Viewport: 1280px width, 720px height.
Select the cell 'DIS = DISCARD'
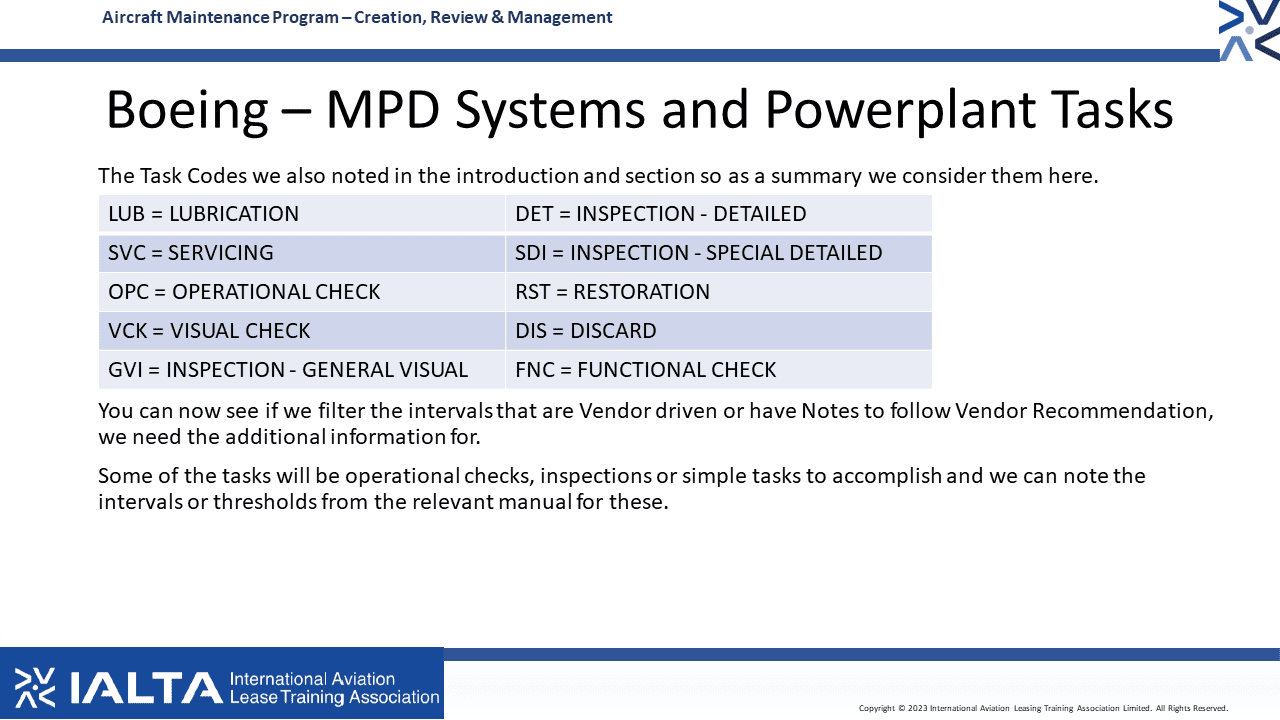click(719, 331)
